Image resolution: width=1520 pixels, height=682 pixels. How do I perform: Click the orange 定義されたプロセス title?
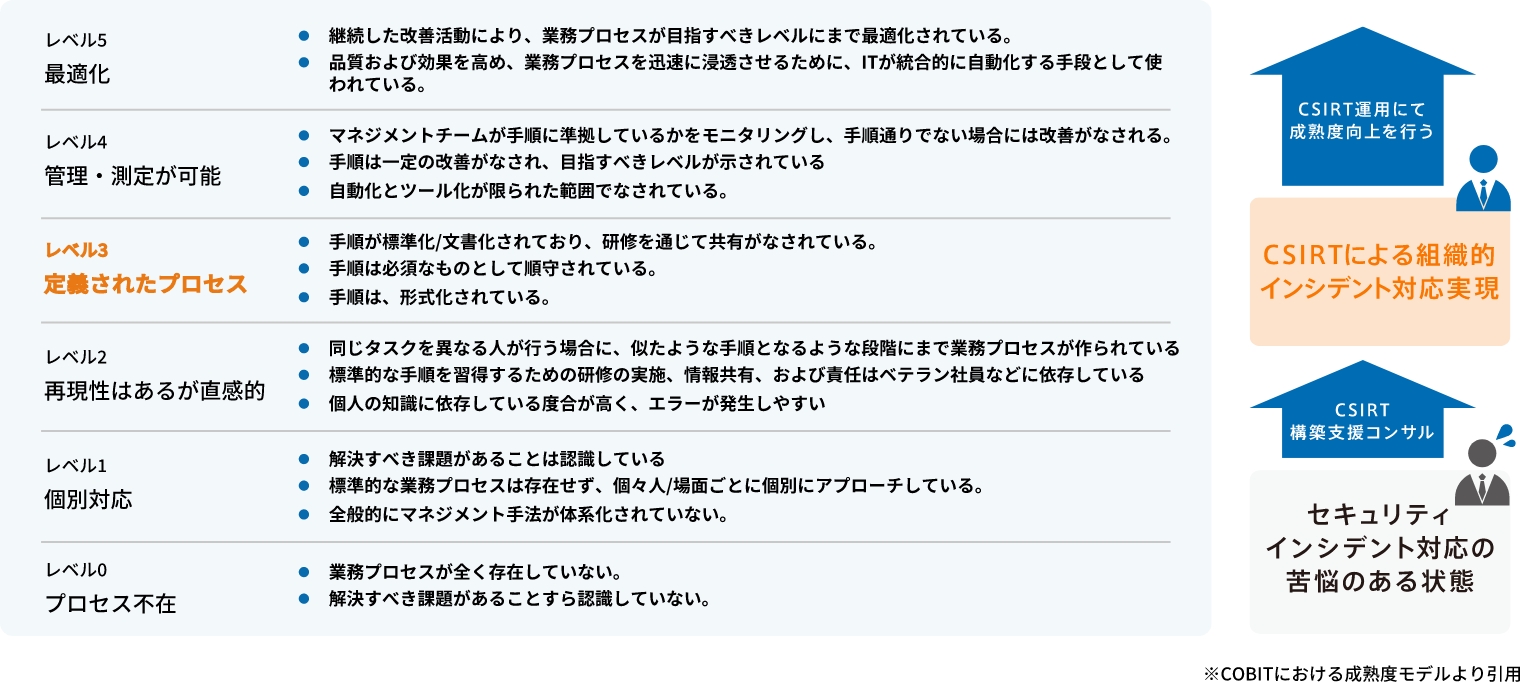(x=145, y=284)
